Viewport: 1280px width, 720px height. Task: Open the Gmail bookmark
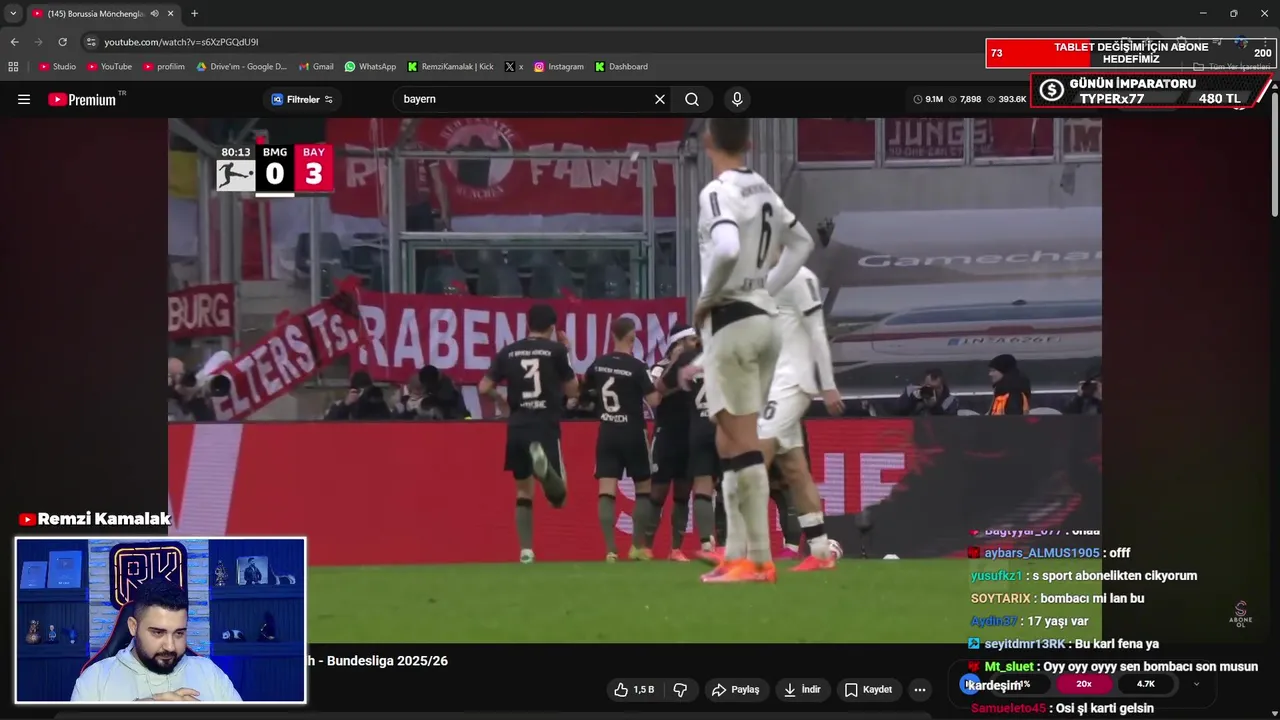pos(316,67)
